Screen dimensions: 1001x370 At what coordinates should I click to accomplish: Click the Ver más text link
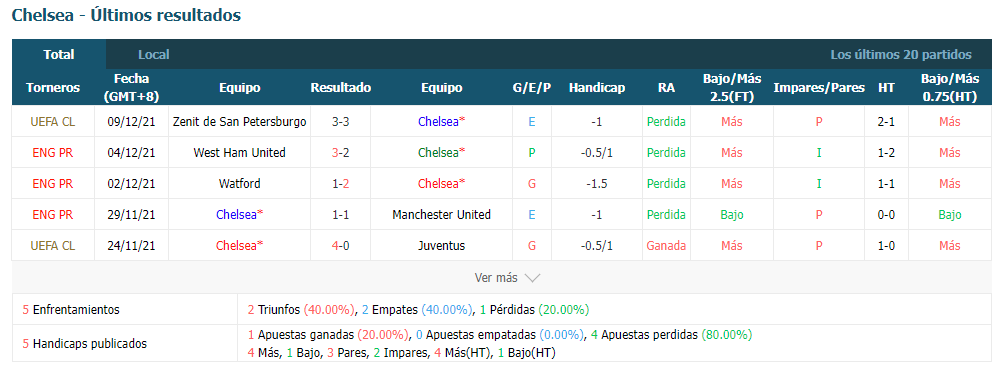(496, 278)
